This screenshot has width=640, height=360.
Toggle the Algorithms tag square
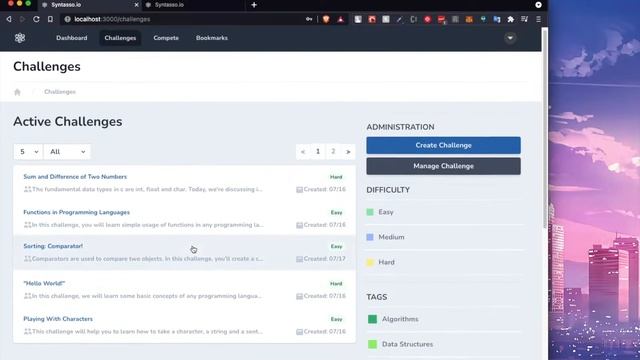coord(372,319)
